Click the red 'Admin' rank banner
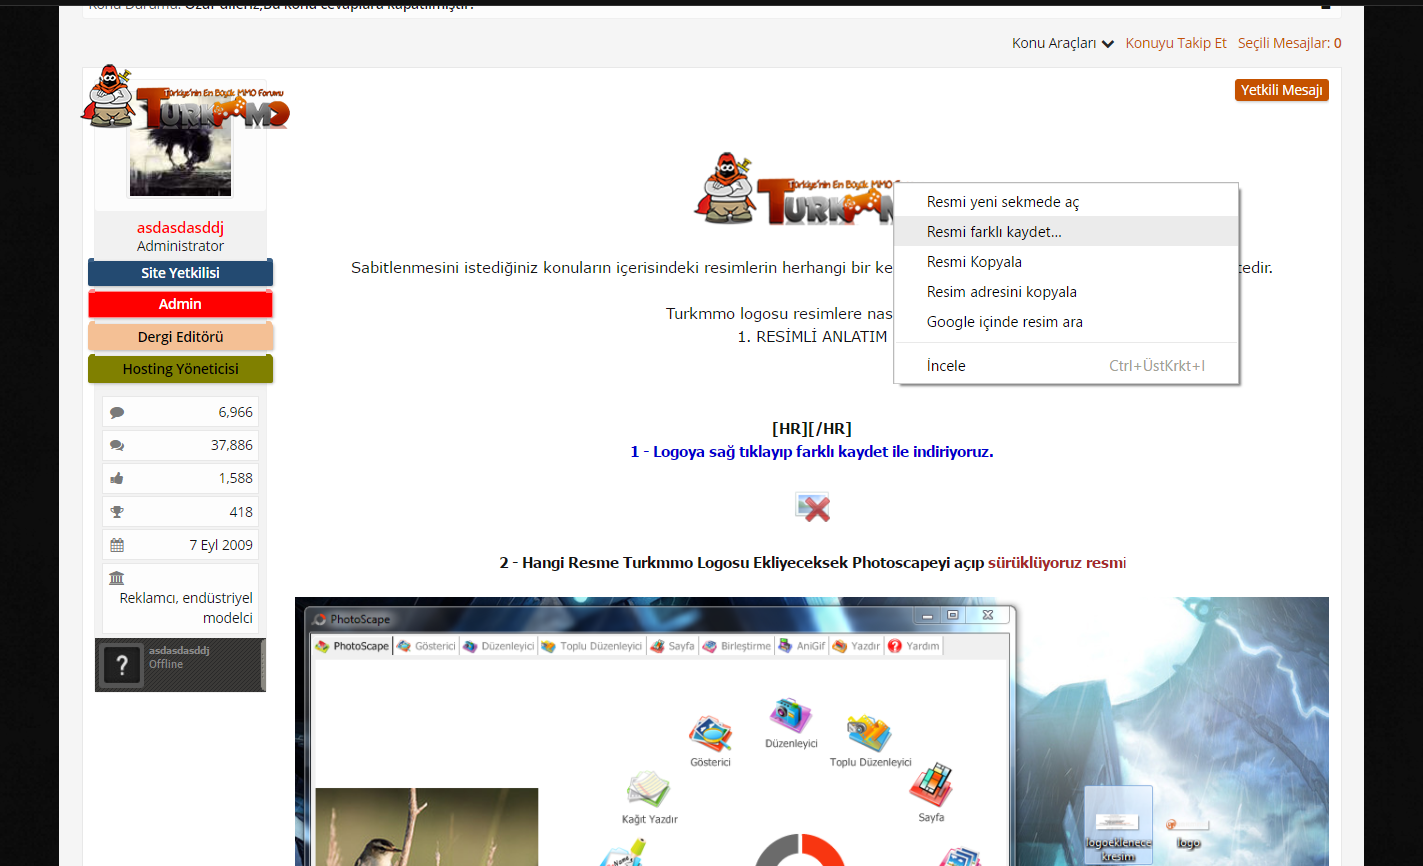This screenshot has width=1423, height=866. pyautogui.click(x=180, y=304)
